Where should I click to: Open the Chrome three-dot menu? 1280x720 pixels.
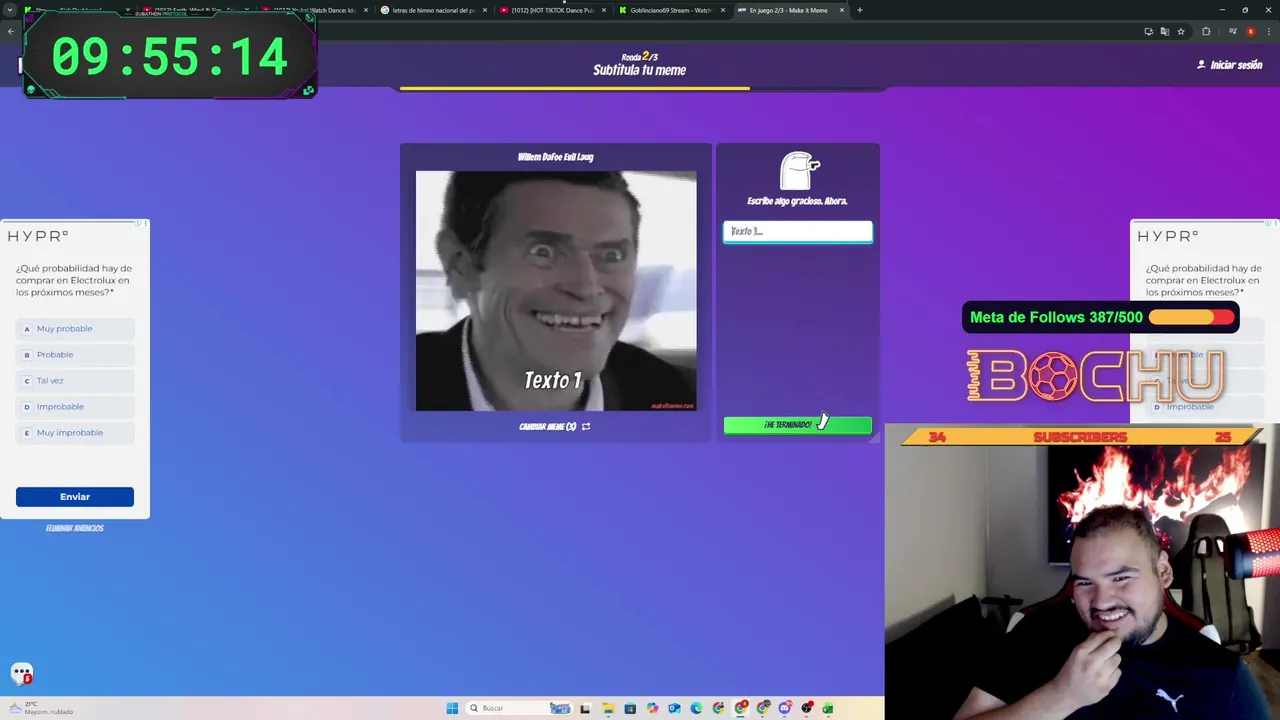[1268, 32]
